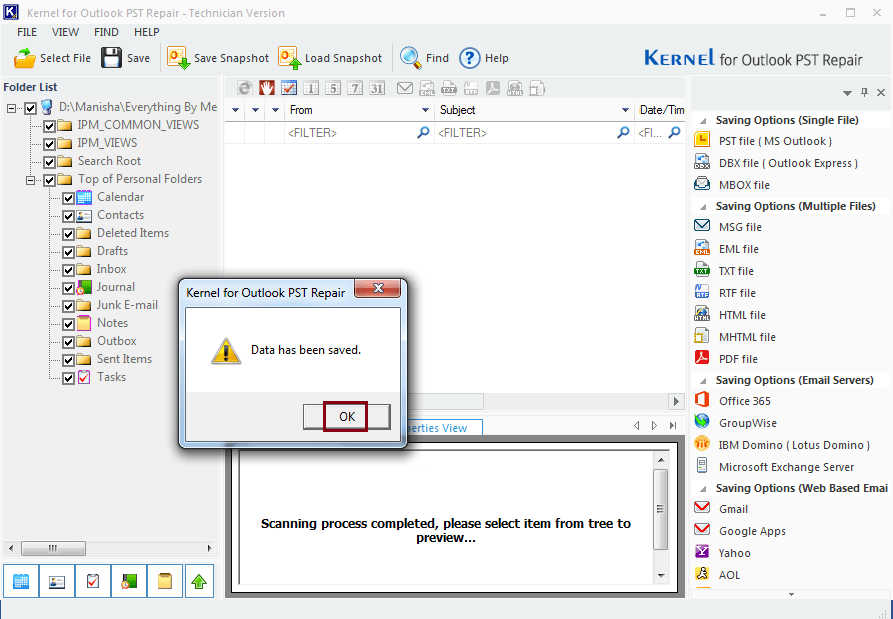Collapse Saving Options (Web Based Email) section

(703, 489)
